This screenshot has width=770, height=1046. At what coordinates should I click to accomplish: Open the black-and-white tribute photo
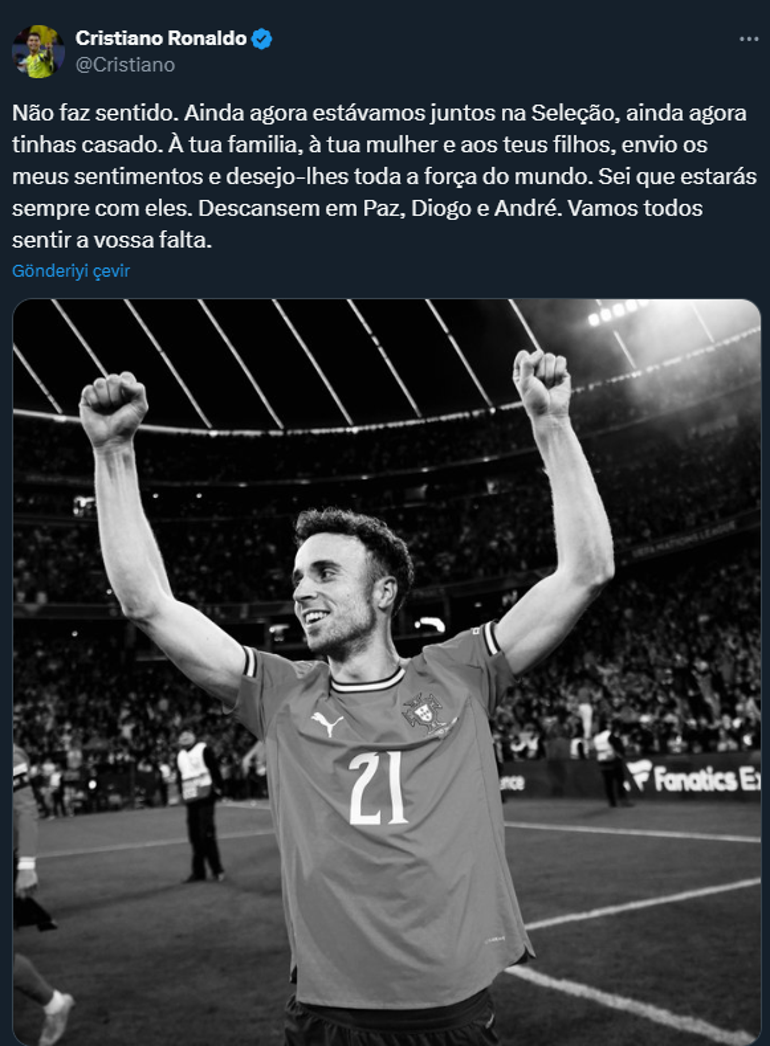point(387,672)
